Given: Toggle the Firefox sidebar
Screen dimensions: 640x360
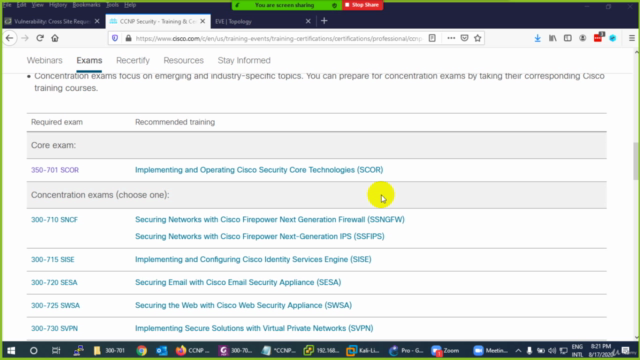Looking at the screenshot, I should click(568, 38).
